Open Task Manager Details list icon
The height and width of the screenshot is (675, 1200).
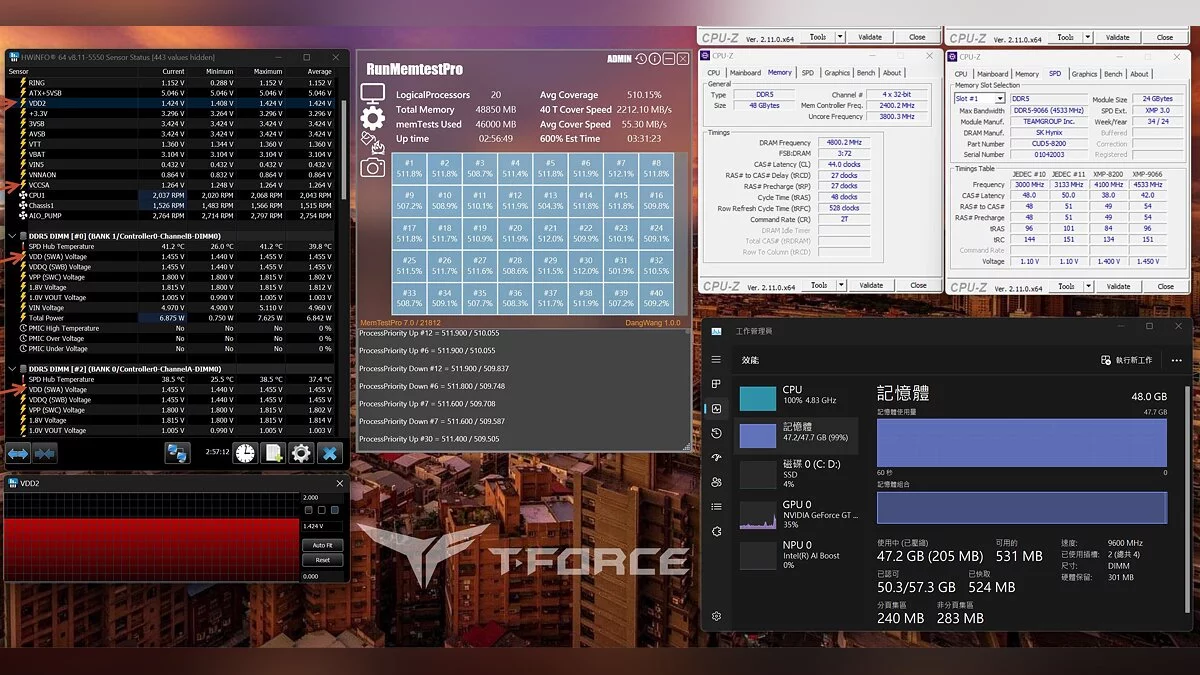pyautogui.click(x=716, y=506)
